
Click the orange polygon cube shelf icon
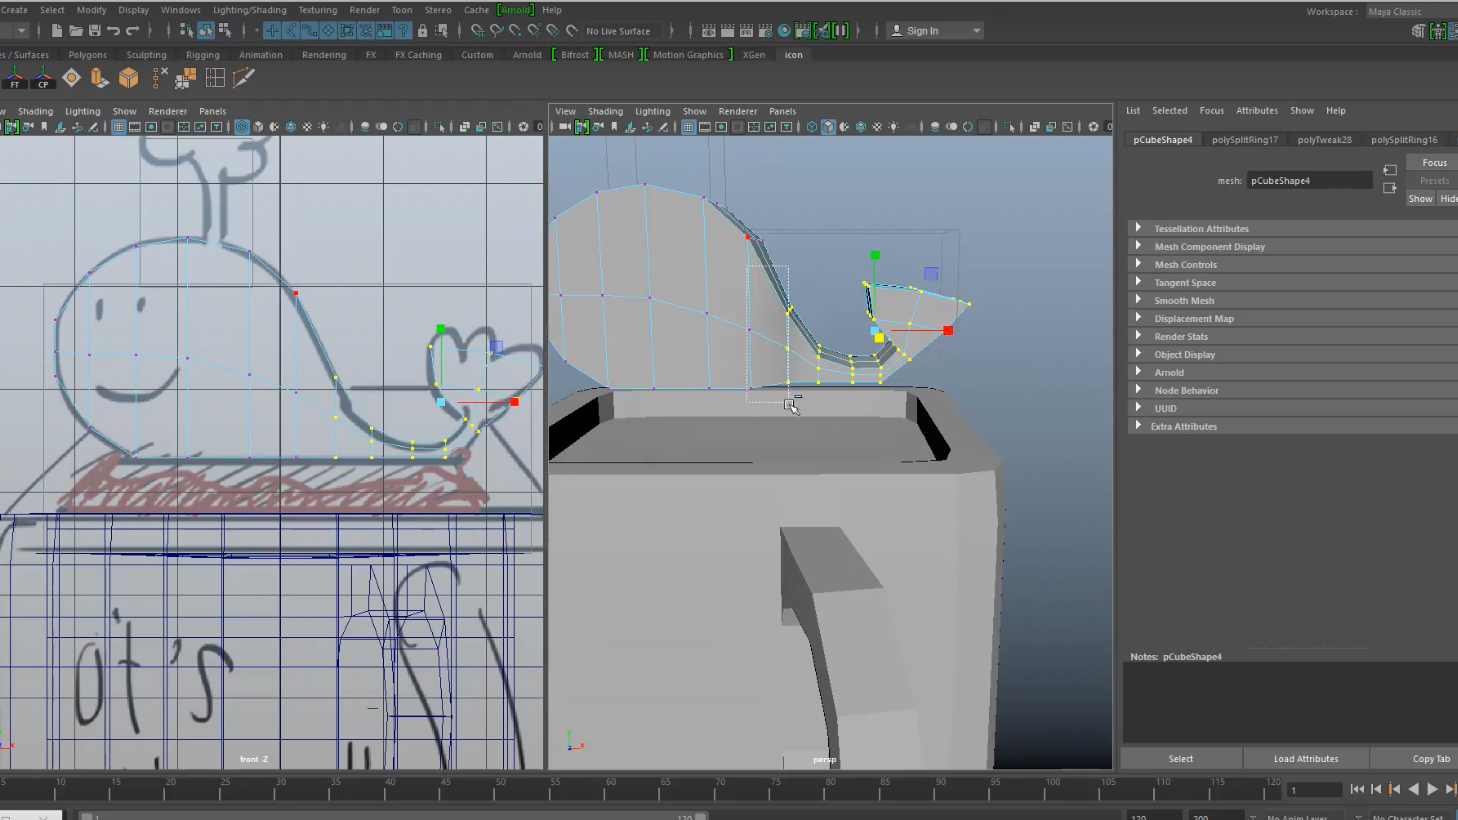click(x=128, y=78)
